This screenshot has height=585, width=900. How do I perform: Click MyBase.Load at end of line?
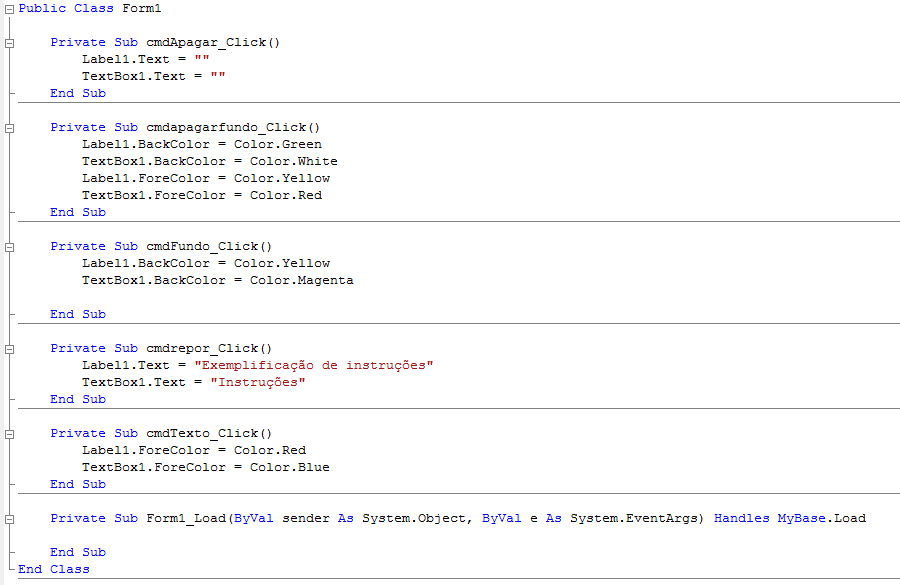[821, 518]
